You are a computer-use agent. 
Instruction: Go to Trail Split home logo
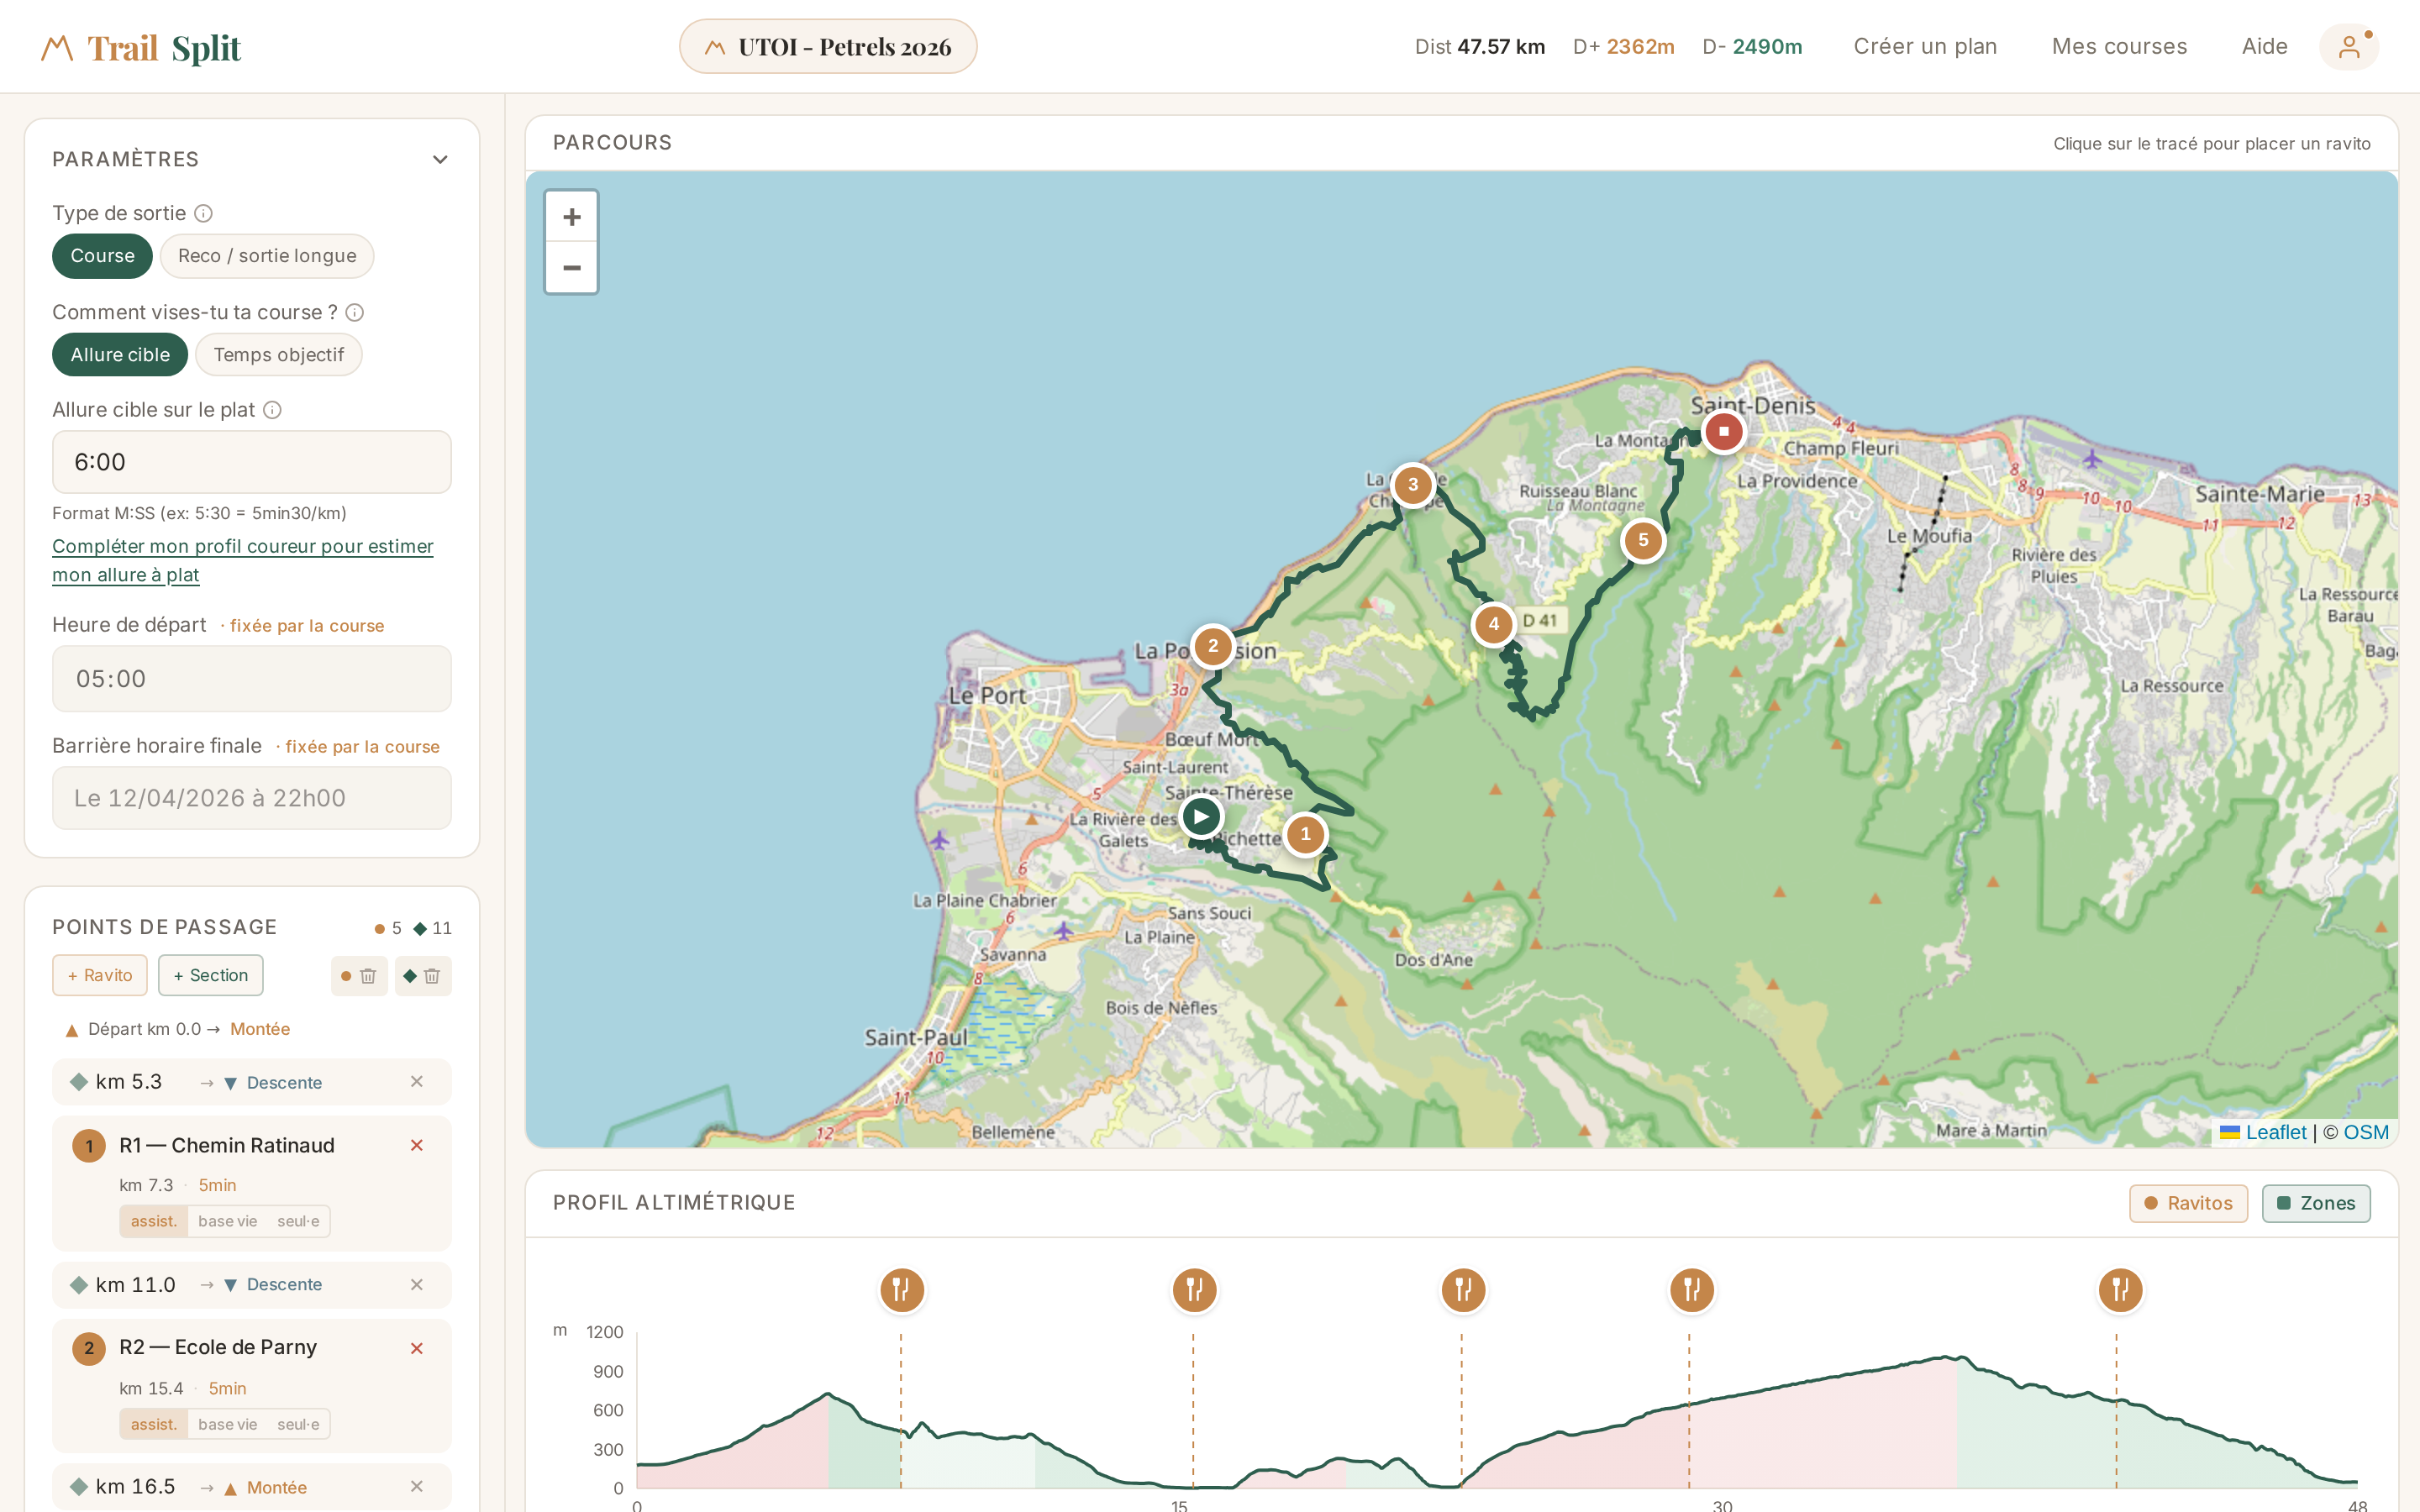(141, 48)
